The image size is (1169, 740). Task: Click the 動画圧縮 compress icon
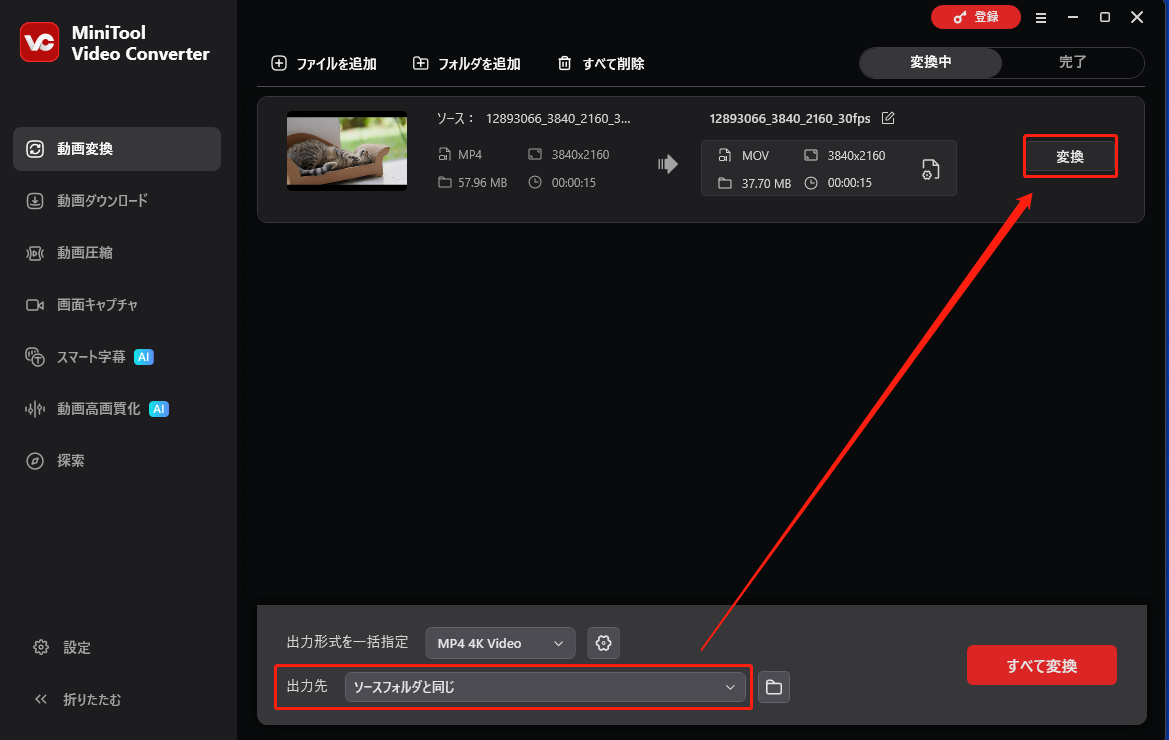point(35,253)
